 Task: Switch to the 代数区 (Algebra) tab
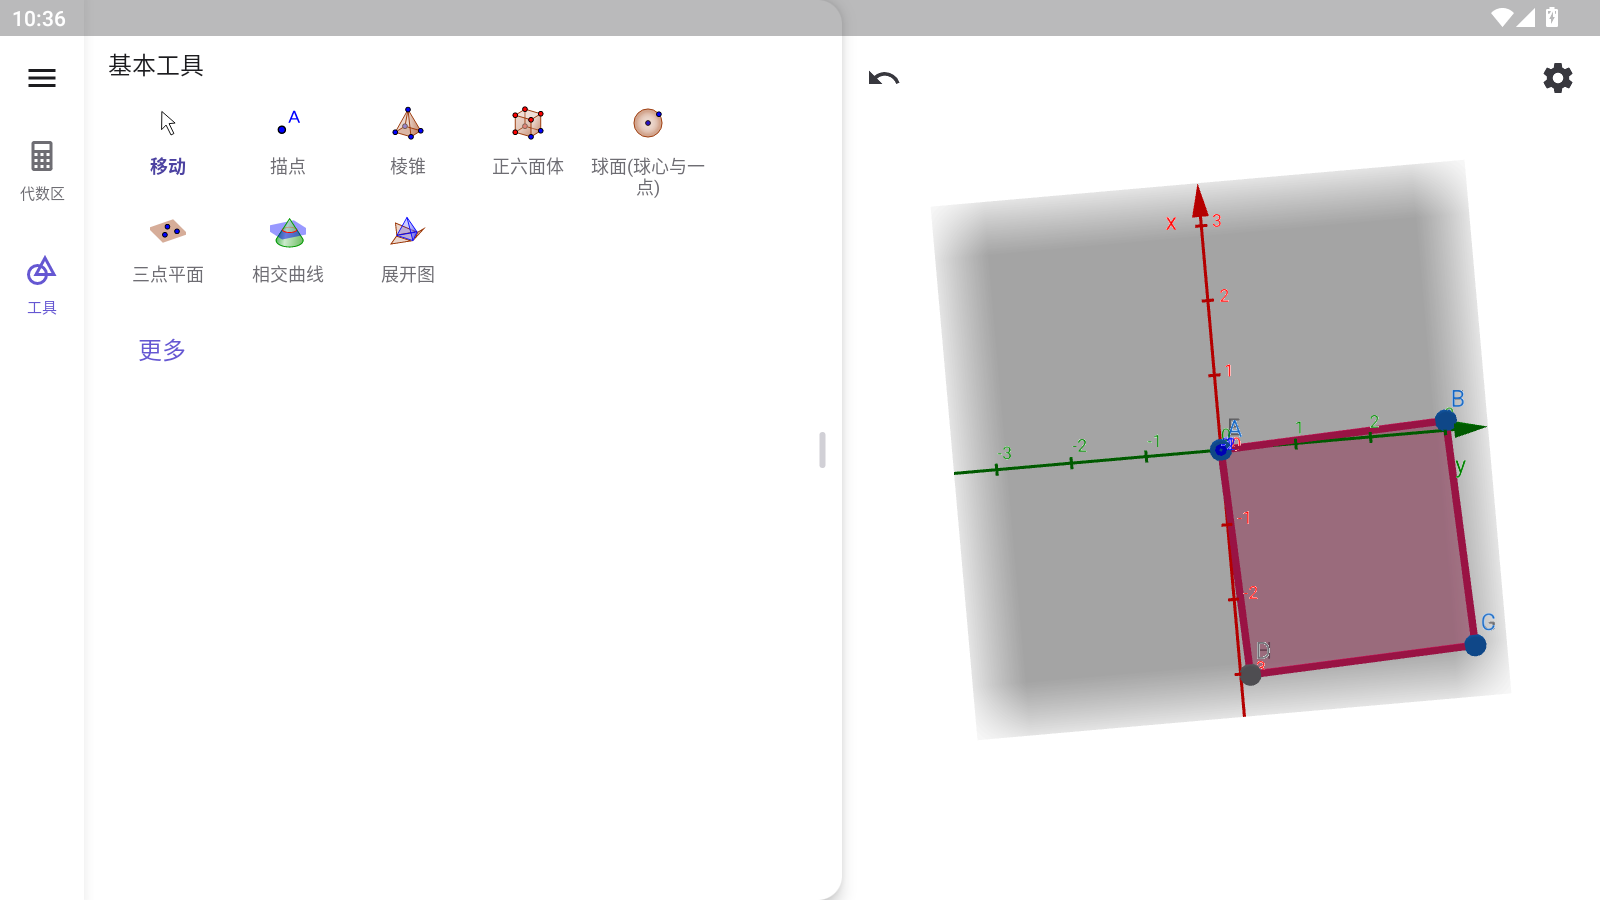tap(42, 171)
